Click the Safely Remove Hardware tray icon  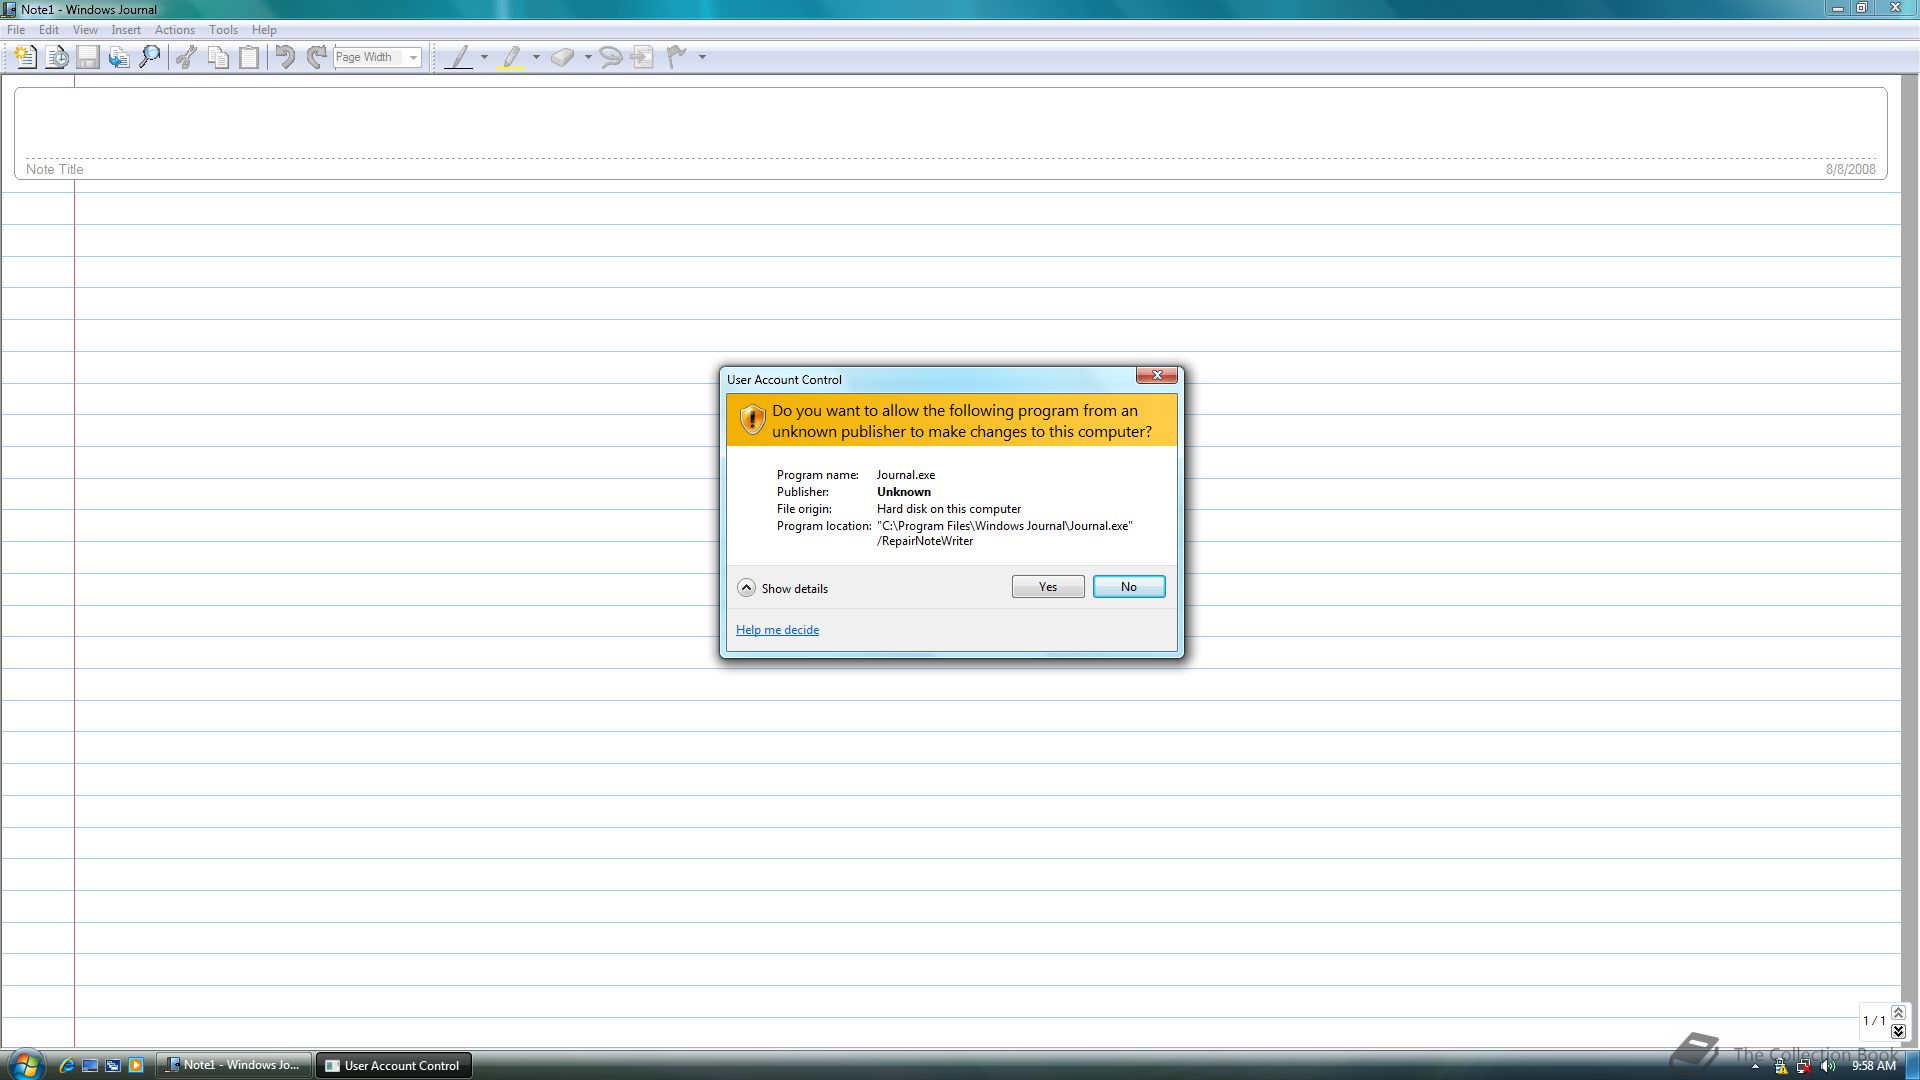coord(1781,1067)
